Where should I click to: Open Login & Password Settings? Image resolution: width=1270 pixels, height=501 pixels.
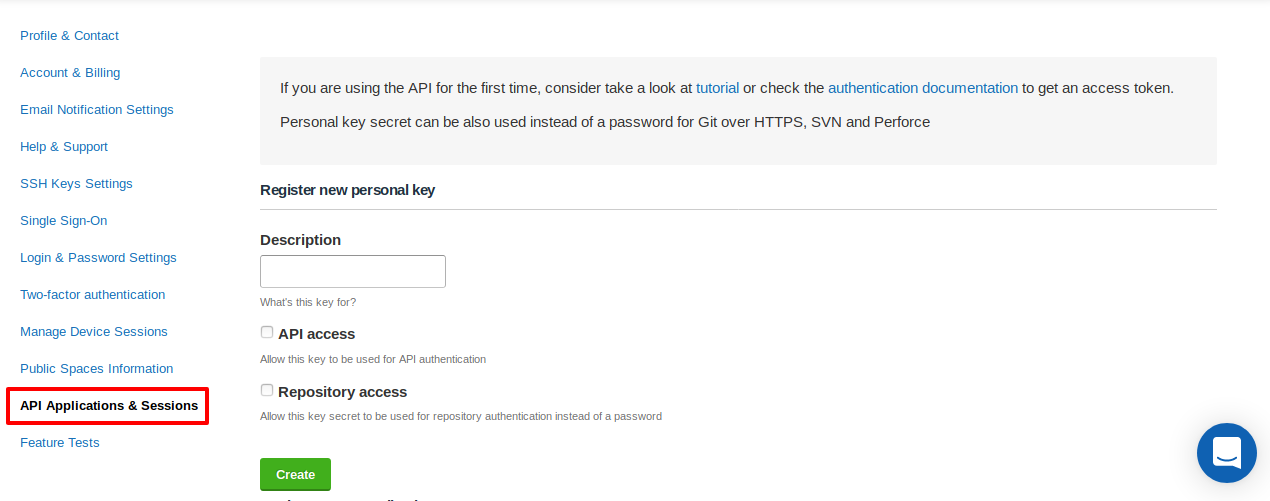[x=98, y=258]
